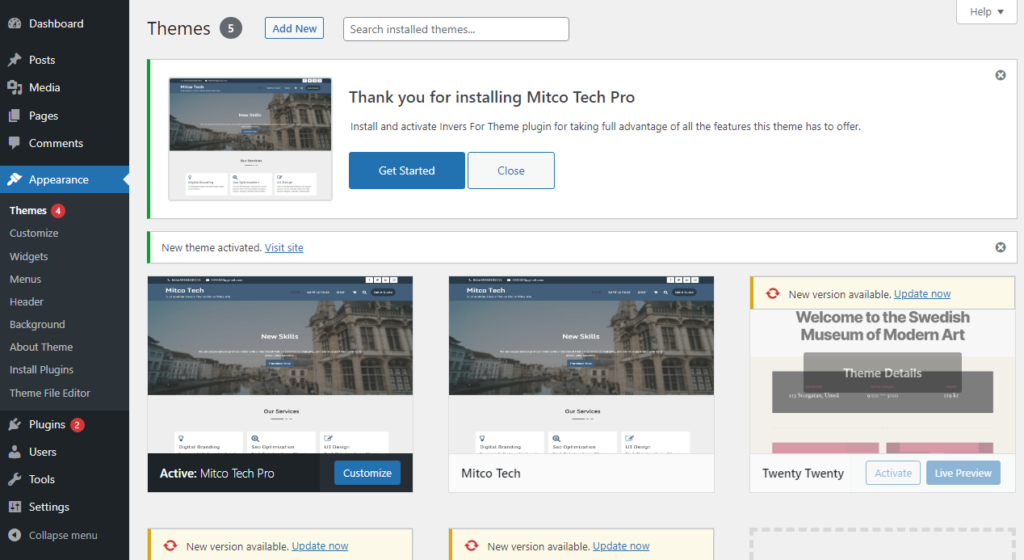The width and height of the screenshot is (1024, 560).
Task: Open Theme Details for Twenty Twenty
Action: (x=882, y=373)
